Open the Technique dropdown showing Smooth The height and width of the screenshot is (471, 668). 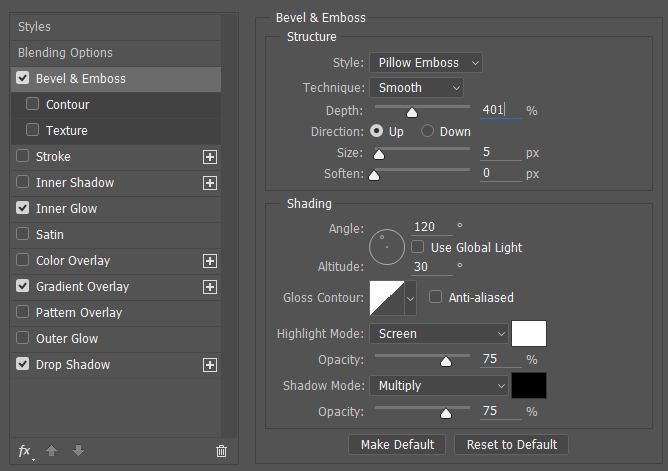click(416, 88)
